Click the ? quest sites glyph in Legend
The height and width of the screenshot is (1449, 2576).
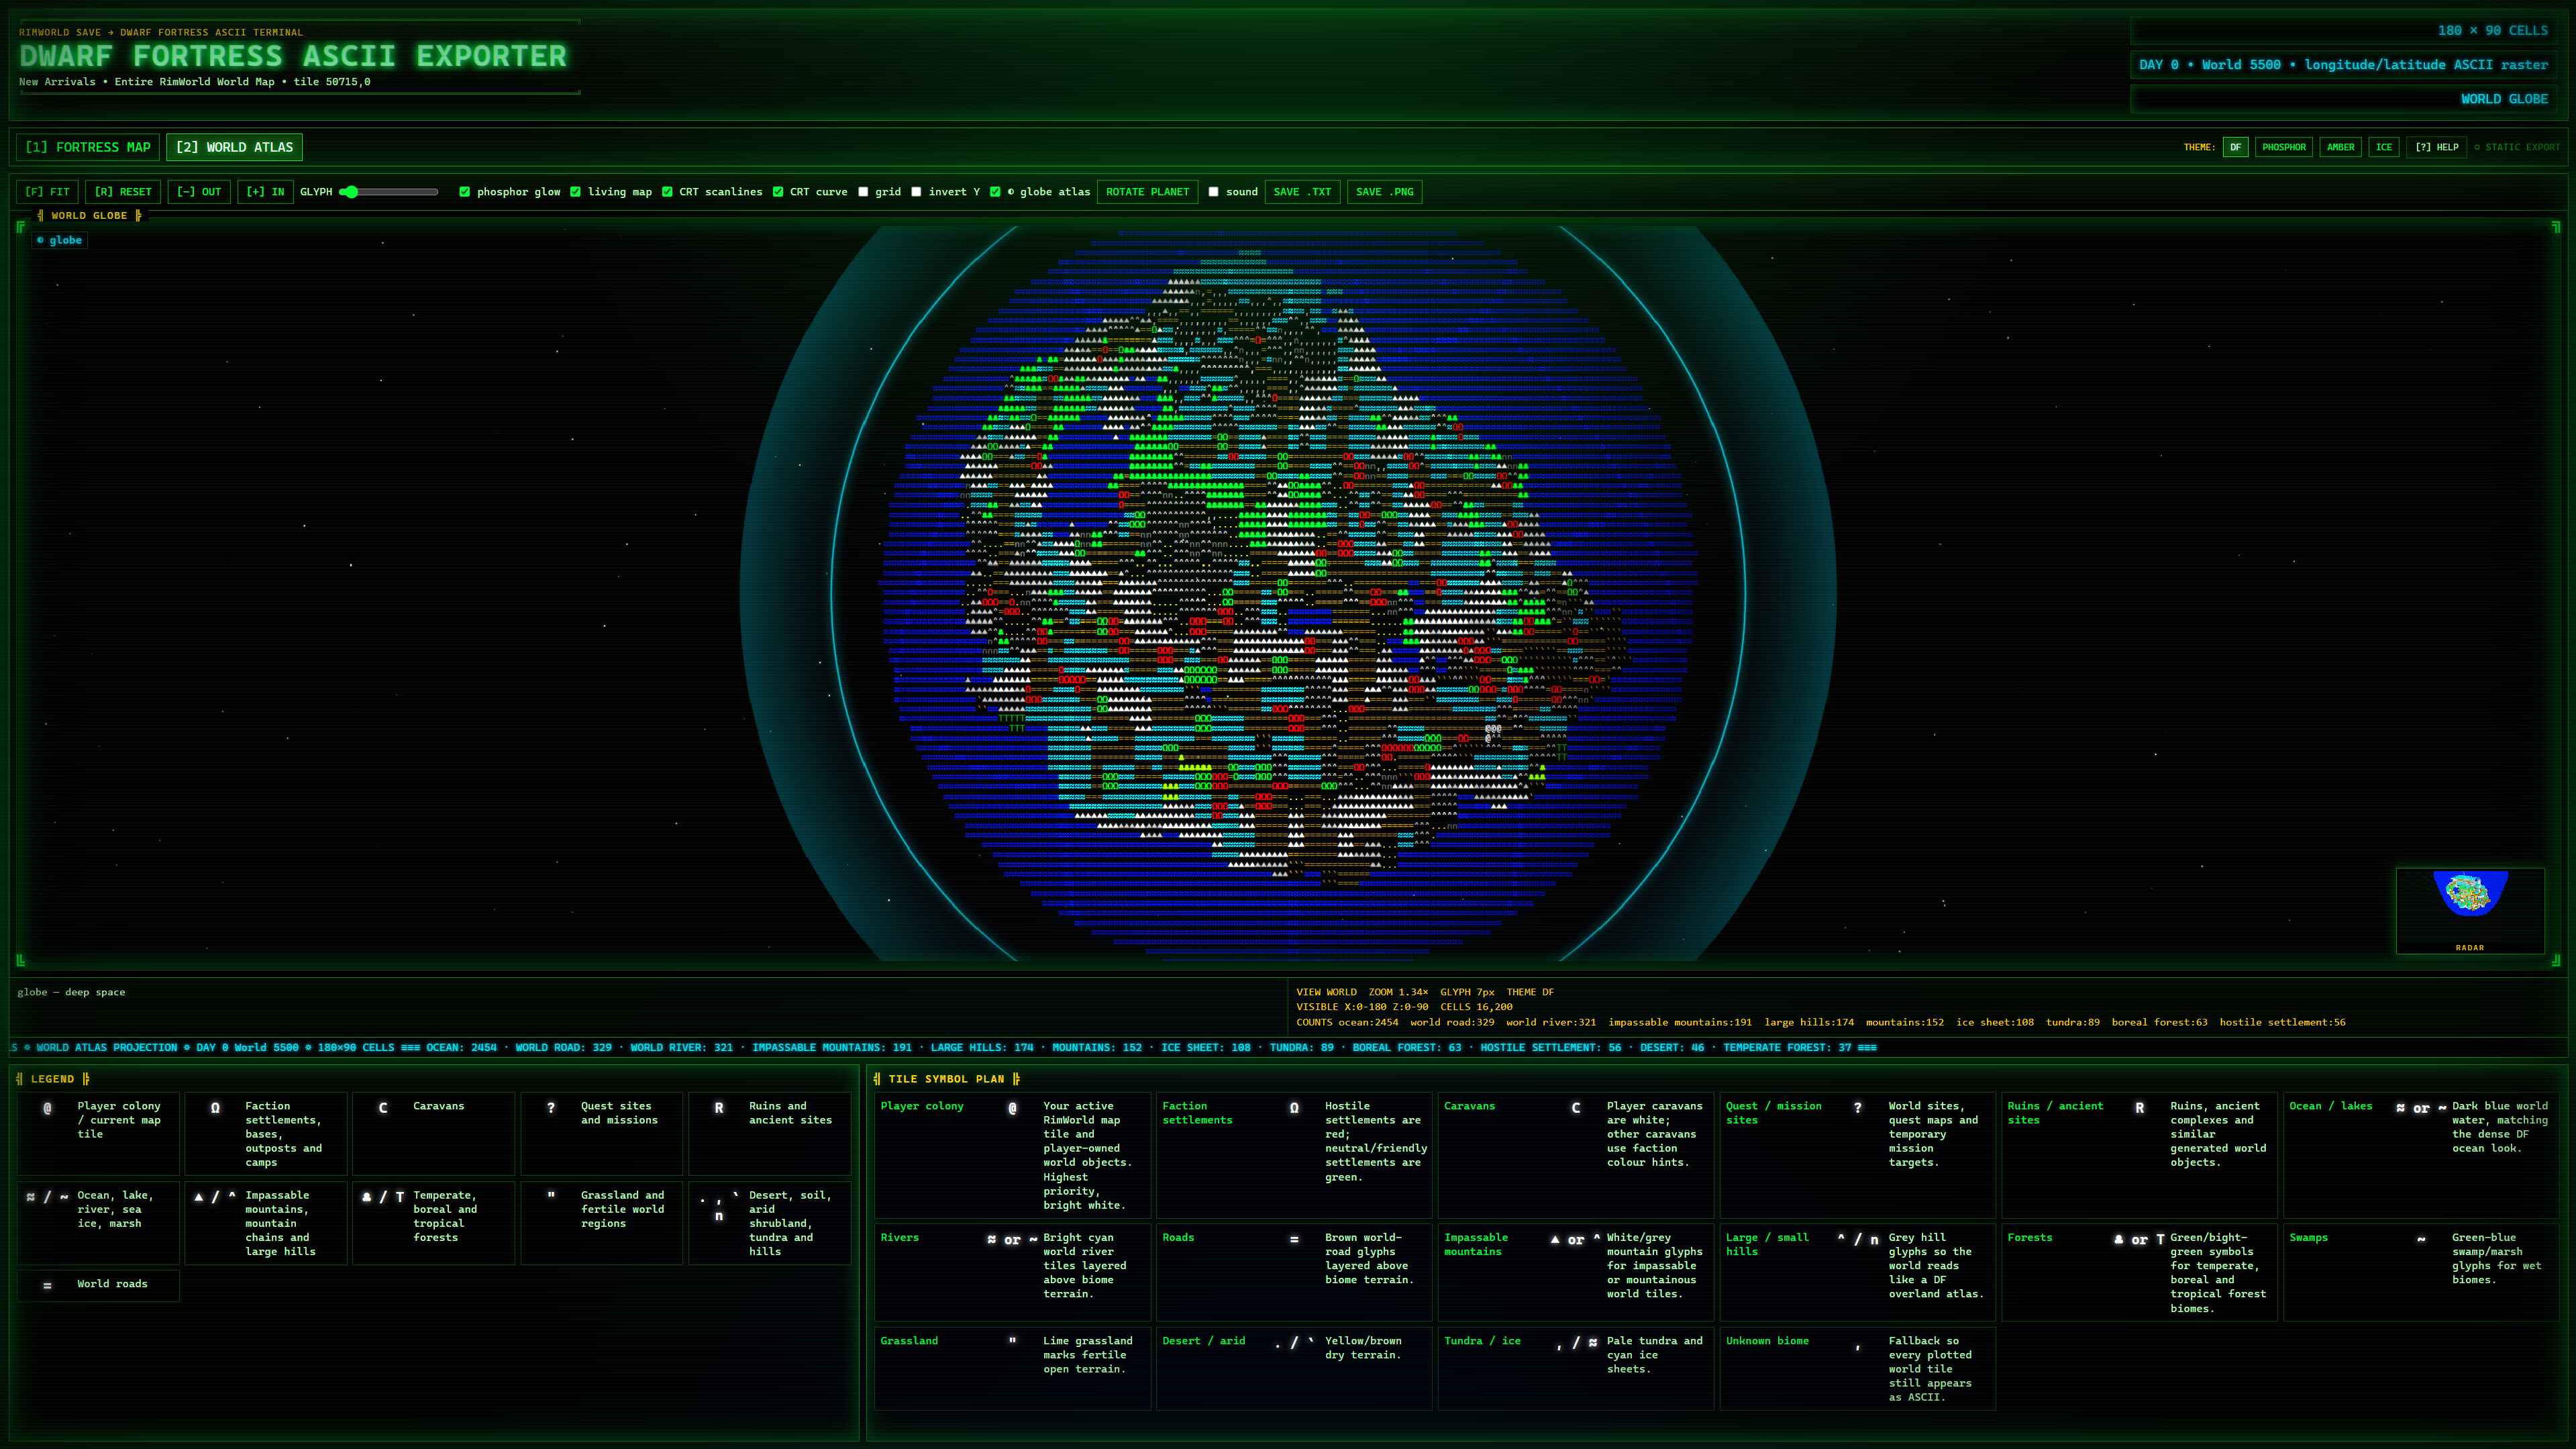[551, 1107]
